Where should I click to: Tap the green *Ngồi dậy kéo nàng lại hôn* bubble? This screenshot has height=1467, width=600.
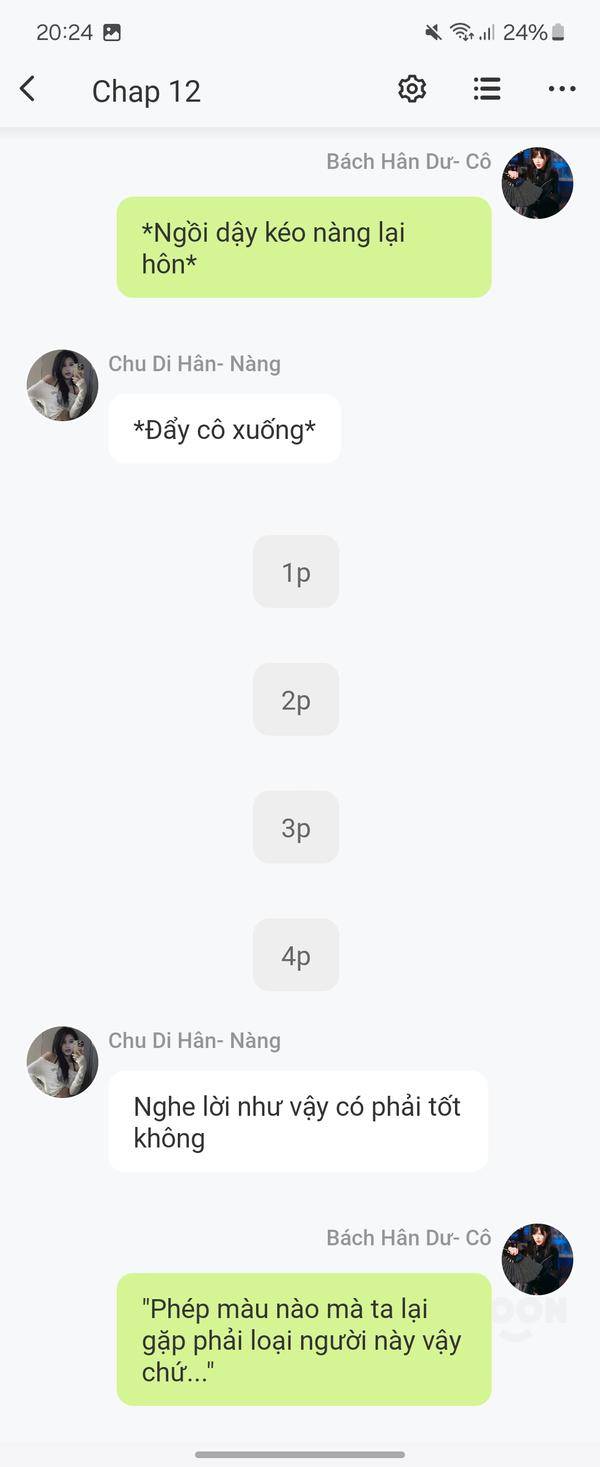click(304, 247)
